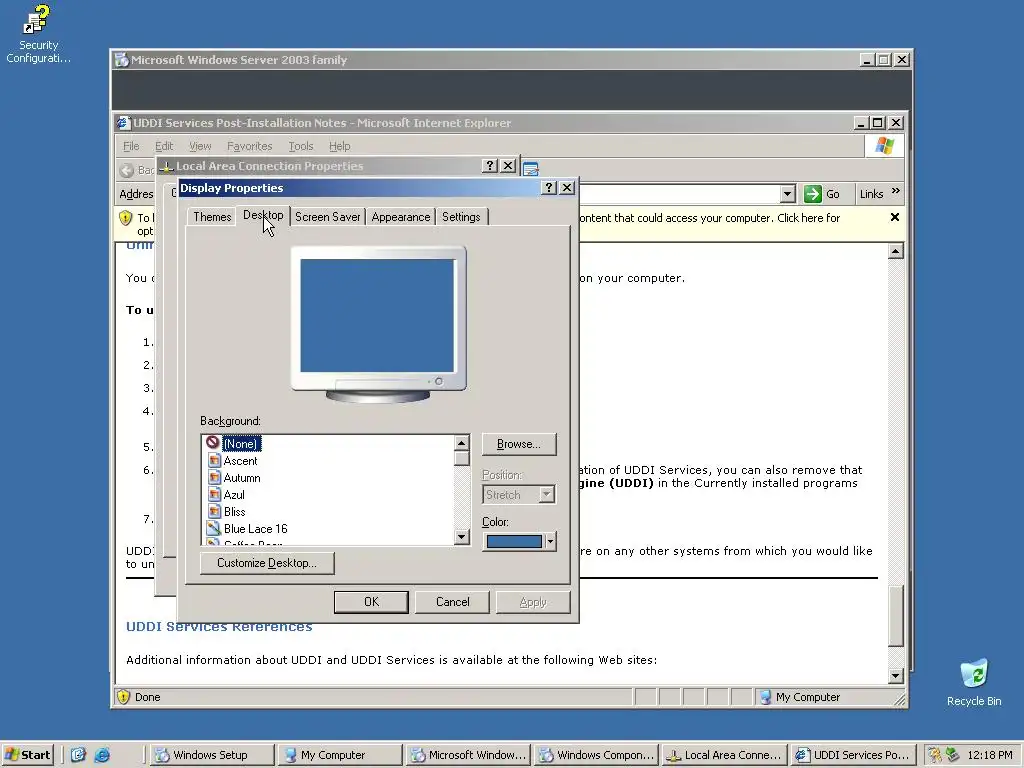Open the Help menu in Internet Explorer
The width and height of the screenshot is (1024, 768).
click(340, 146)
